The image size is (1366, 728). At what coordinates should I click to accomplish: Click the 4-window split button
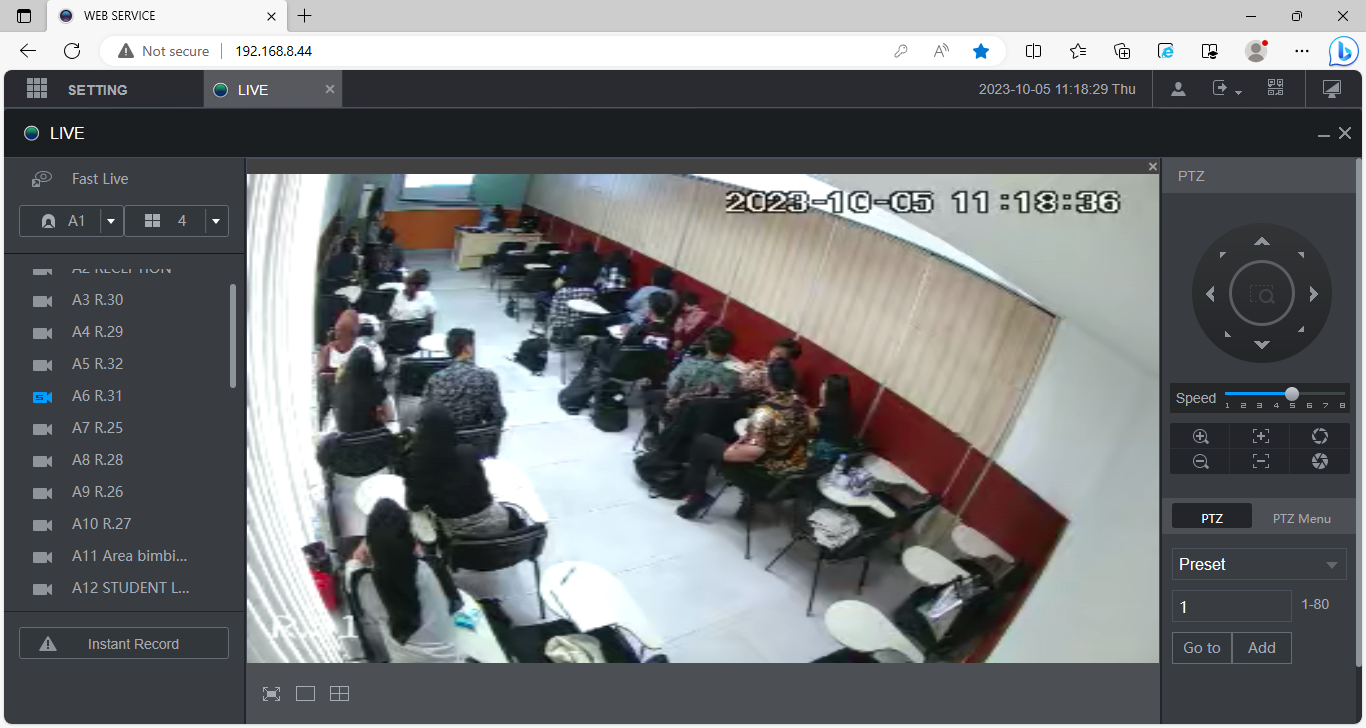(x=165, y=221)
